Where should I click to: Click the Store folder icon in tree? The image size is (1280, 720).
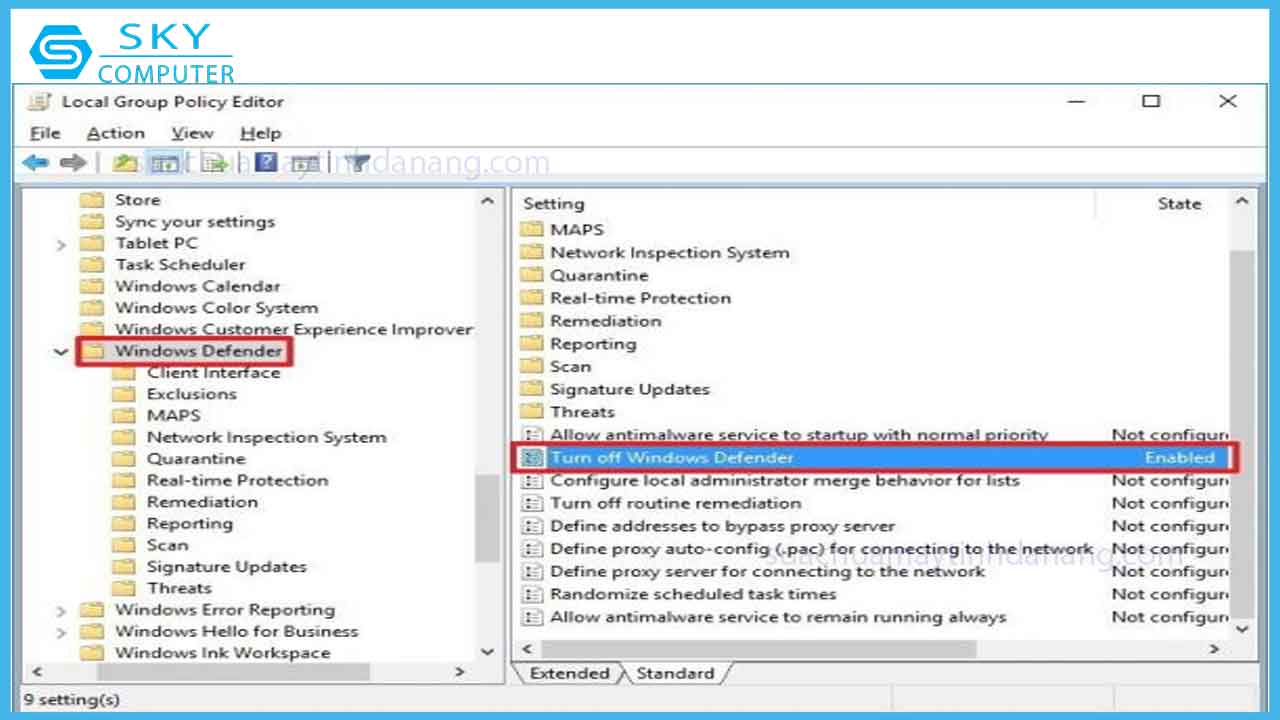tap(92, 200)
